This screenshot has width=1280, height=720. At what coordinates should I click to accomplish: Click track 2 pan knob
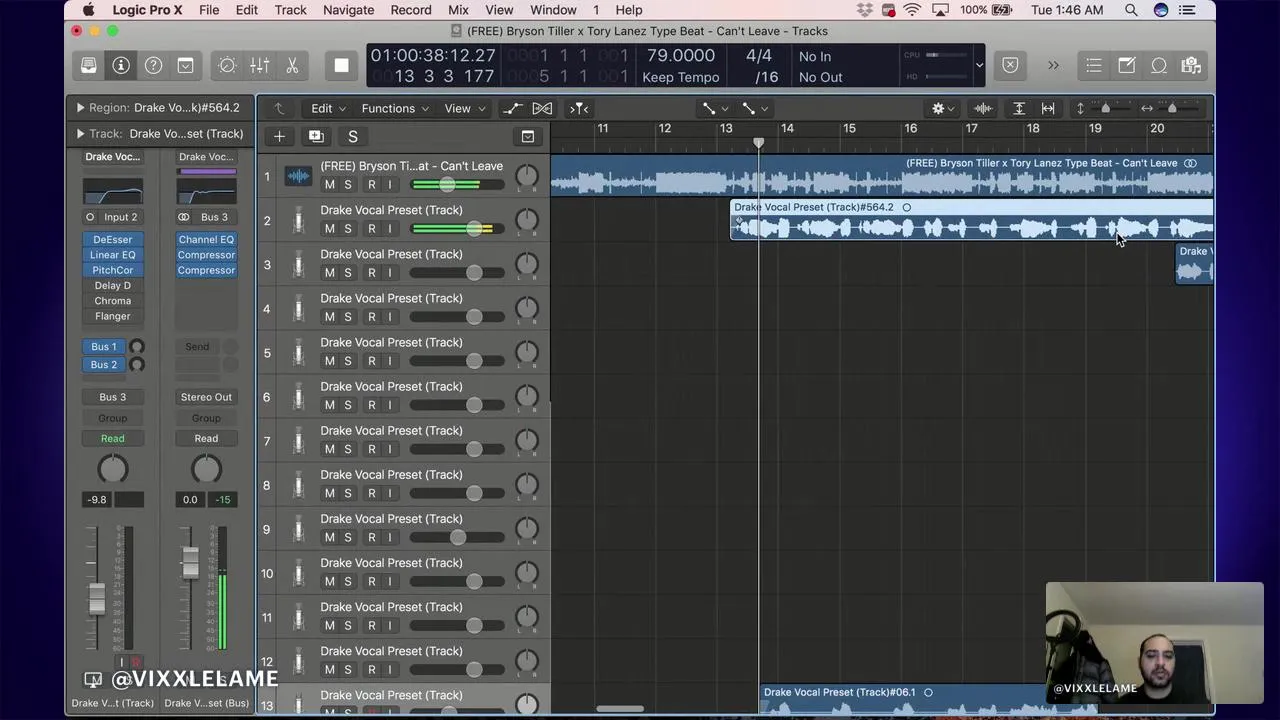pyautogui.click(x=526, y=220)
